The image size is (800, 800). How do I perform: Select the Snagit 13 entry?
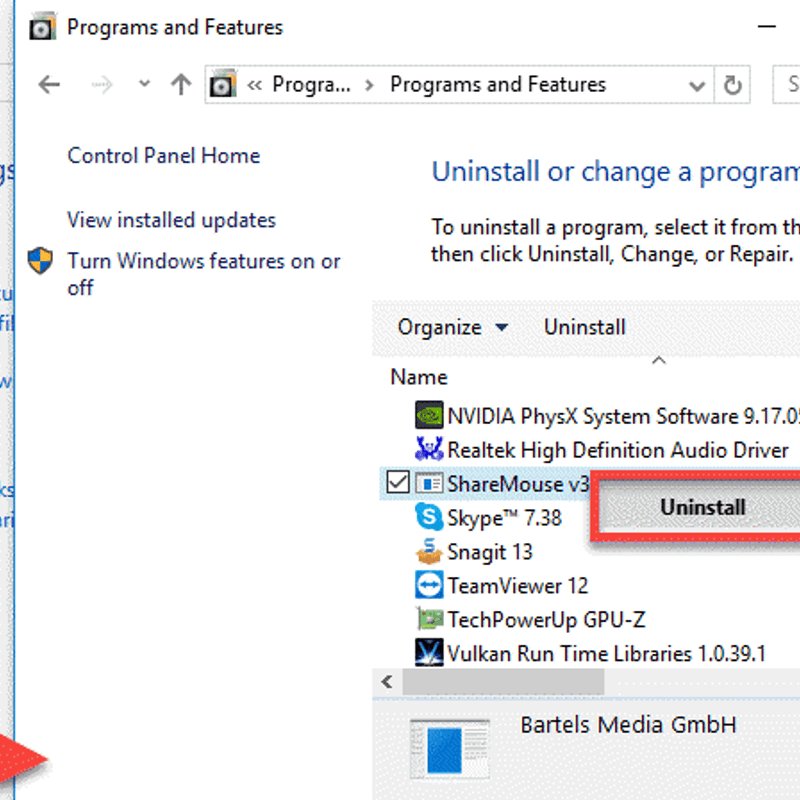tap(490, 552)
